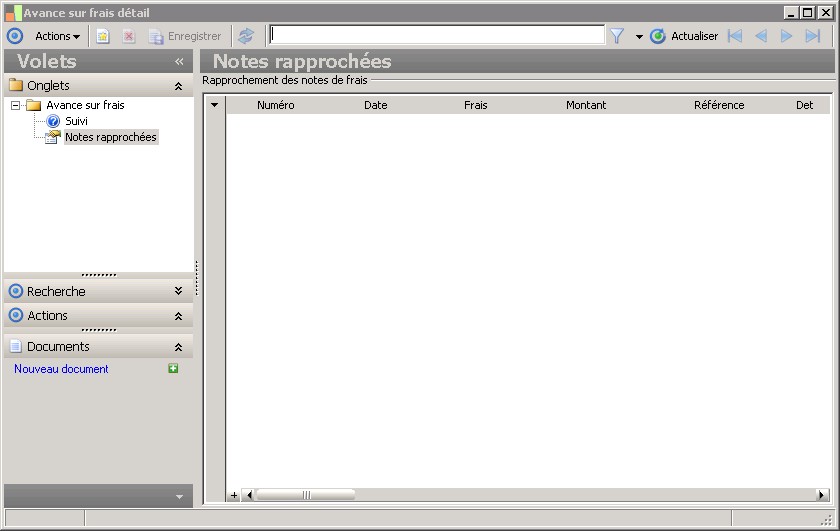Screen dimensions: 840x531
Task: Go to the previous record arrow
Action: click(761, 36)
